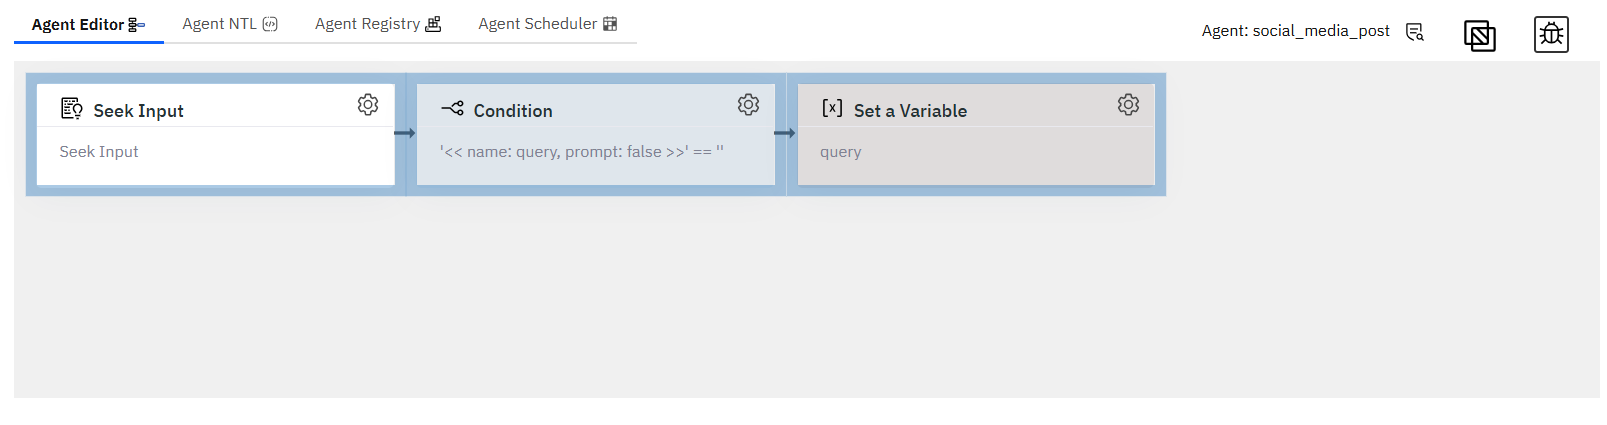Viewport: 1607px width, 425px height.
Task: Open the Agent Registry tab
Action: coord(377,24)
